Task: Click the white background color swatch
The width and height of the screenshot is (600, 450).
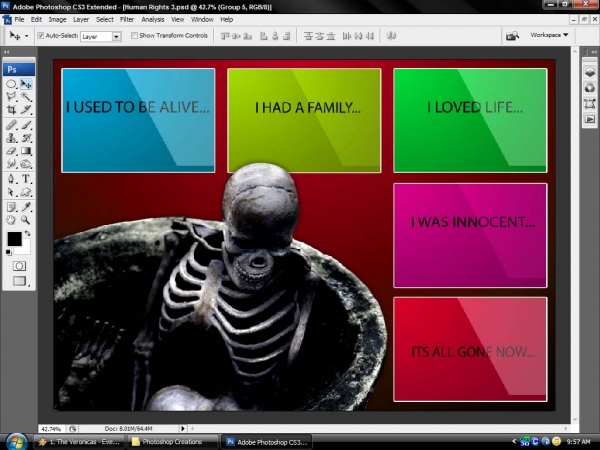Action: (x=25, y=249)
